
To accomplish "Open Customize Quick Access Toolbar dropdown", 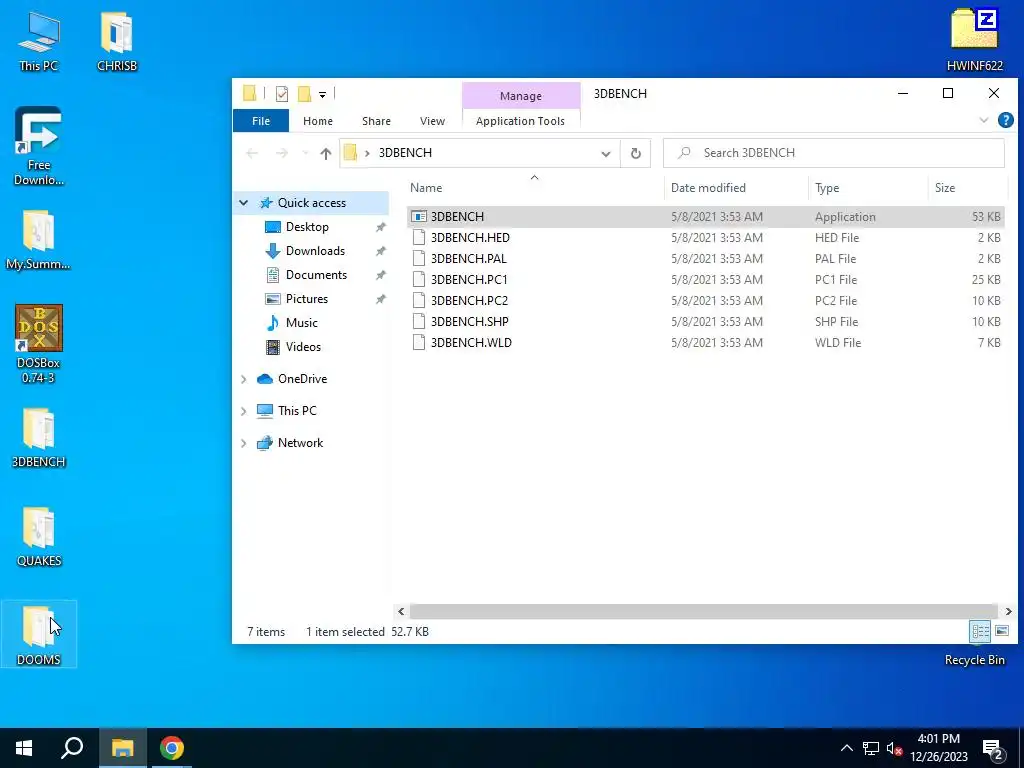I will click(x=323, y=95).
